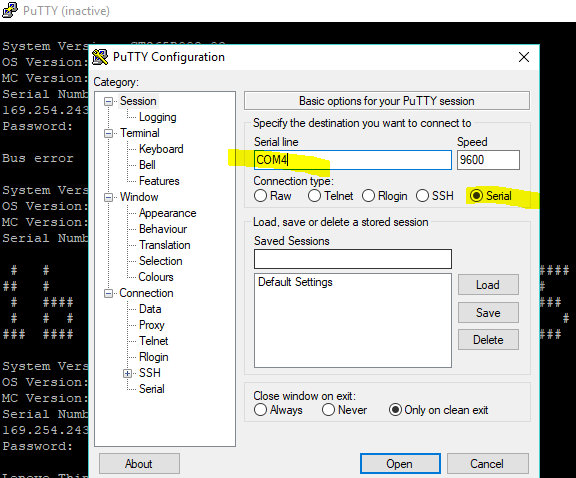The image size is (576, 478).
Task: Click the PuTTY terminal window title bar icon
Action: 10,10
